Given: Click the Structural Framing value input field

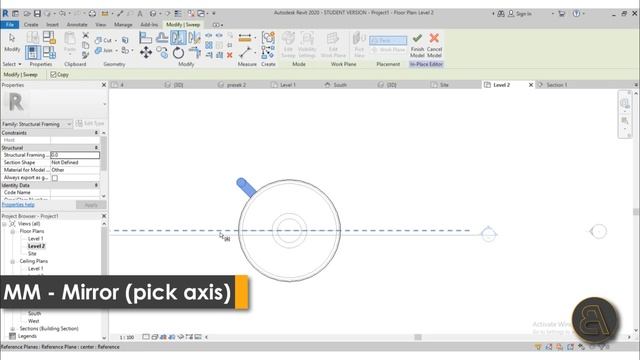Looking at the screenshot, I should pos(75,155).
